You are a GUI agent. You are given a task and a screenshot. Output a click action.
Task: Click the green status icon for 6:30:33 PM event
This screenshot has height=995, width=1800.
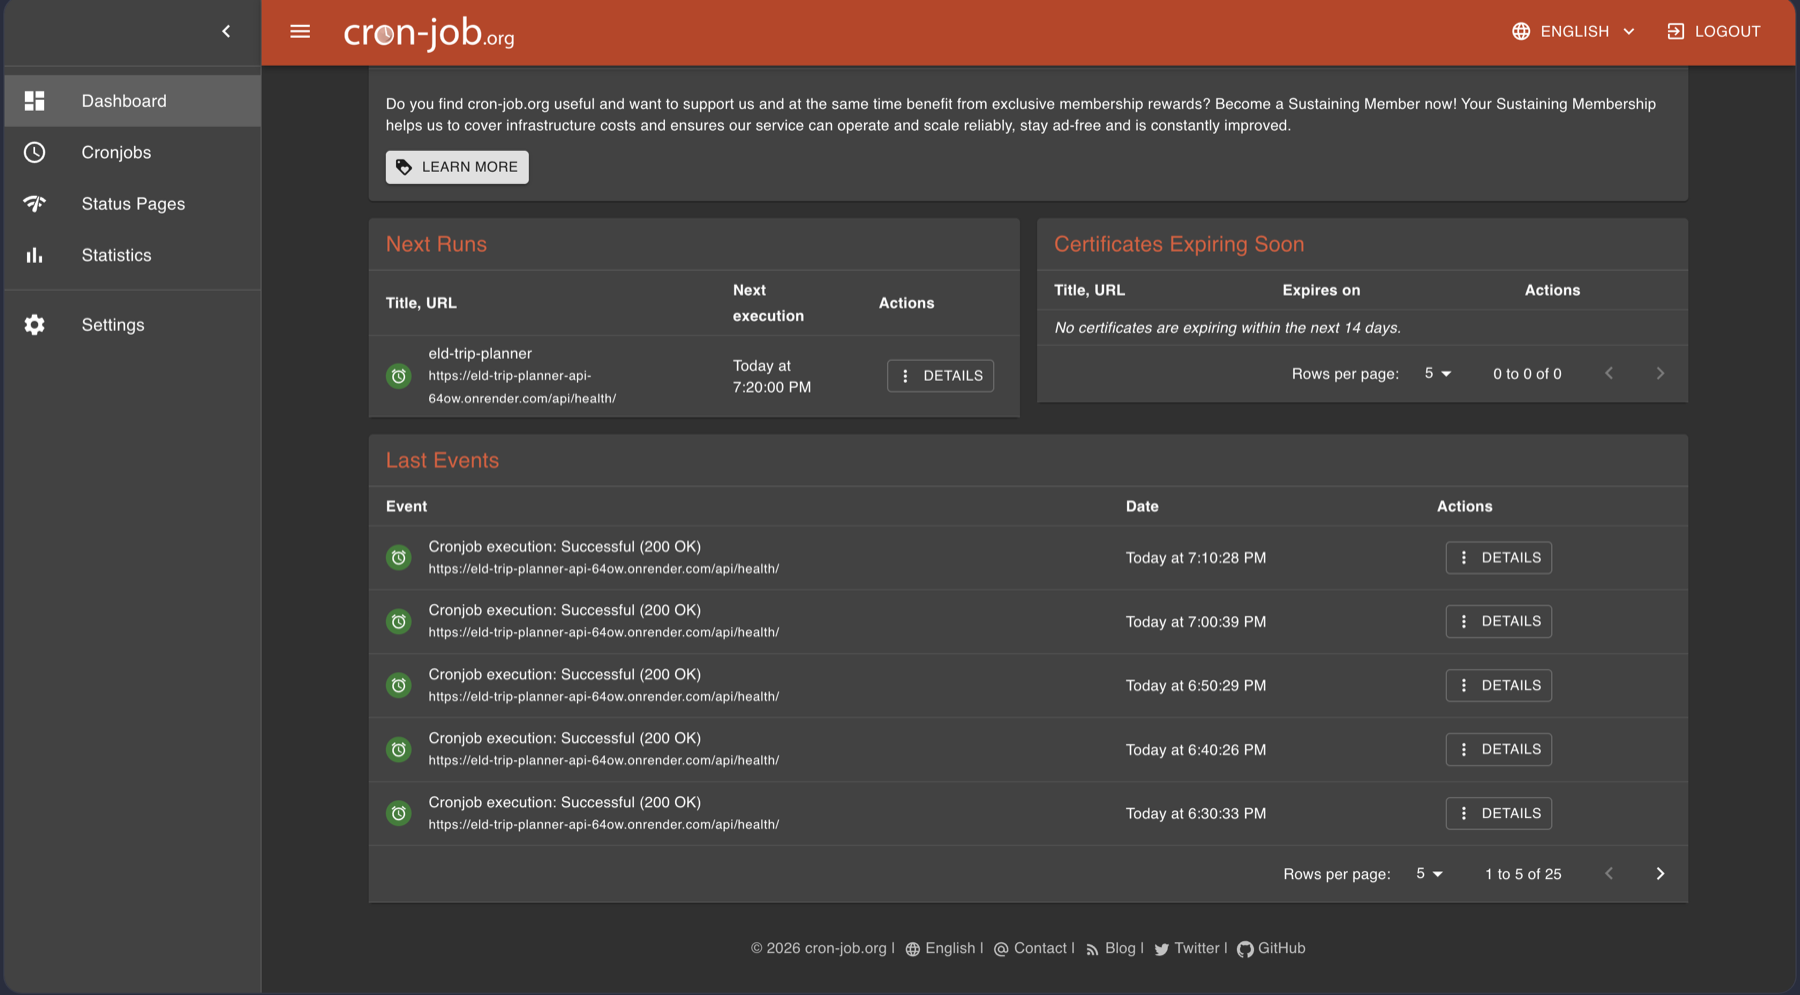click(x=399, y=814)
